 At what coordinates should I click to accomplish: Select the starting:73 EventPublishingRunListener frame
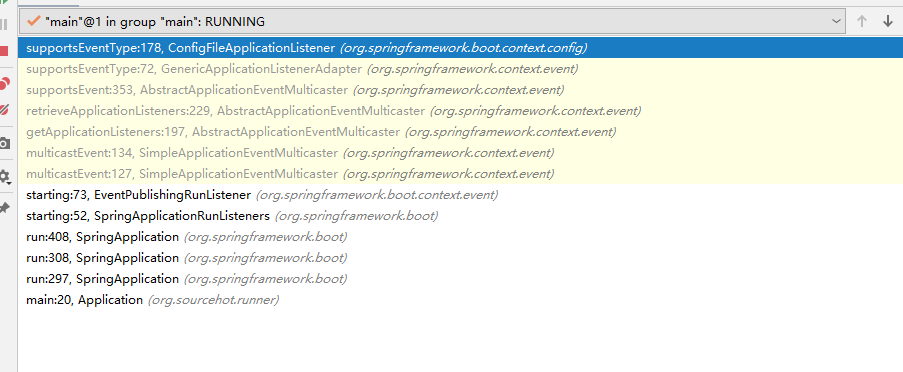(x=460, y=195)
